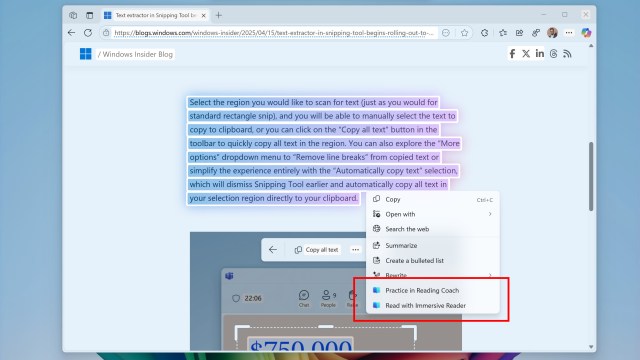Select Search the web menu entry
Viewport: 640px width, 360px height.
pyautogui.click(x=433, y=229)
